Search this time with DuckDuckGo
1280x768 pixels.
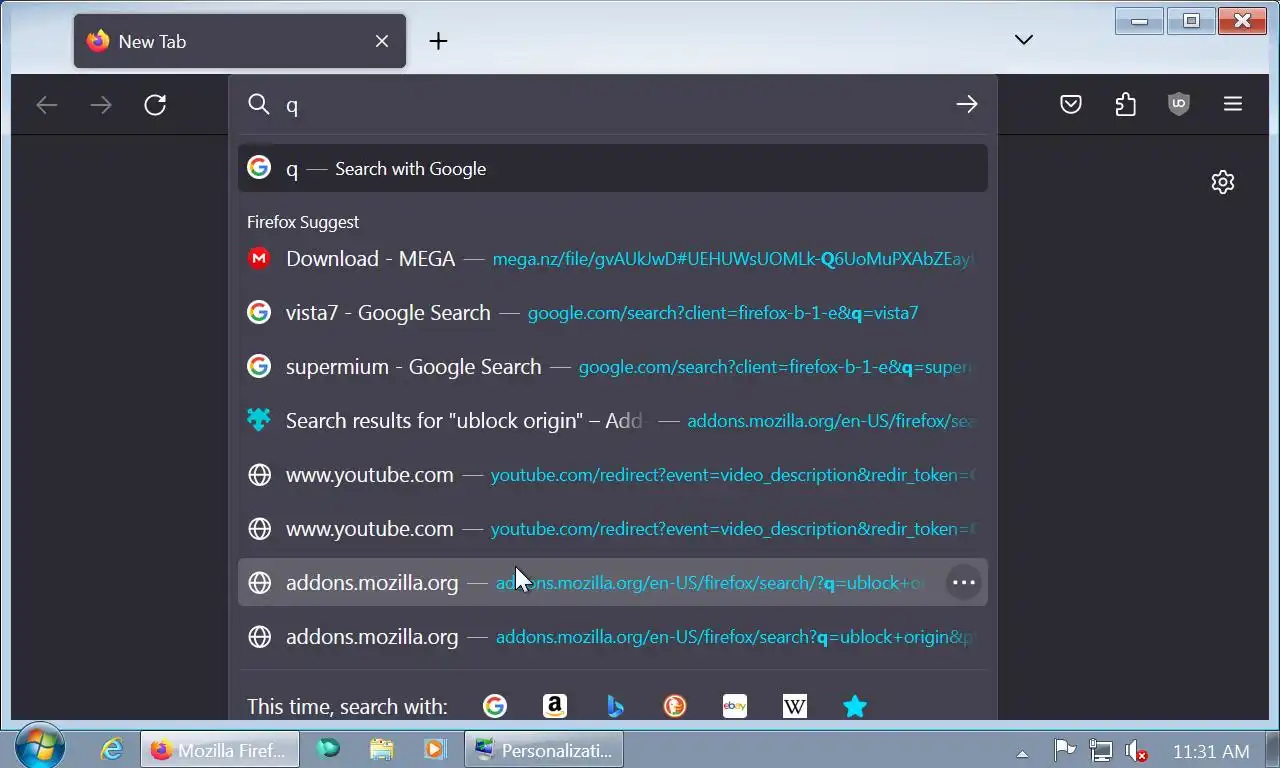point(675,706)
